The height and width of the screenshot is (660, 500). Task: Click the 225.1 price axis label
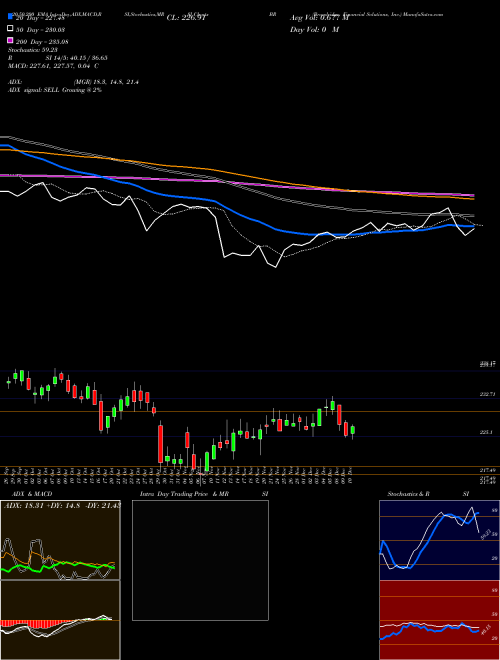coord(487,432)
